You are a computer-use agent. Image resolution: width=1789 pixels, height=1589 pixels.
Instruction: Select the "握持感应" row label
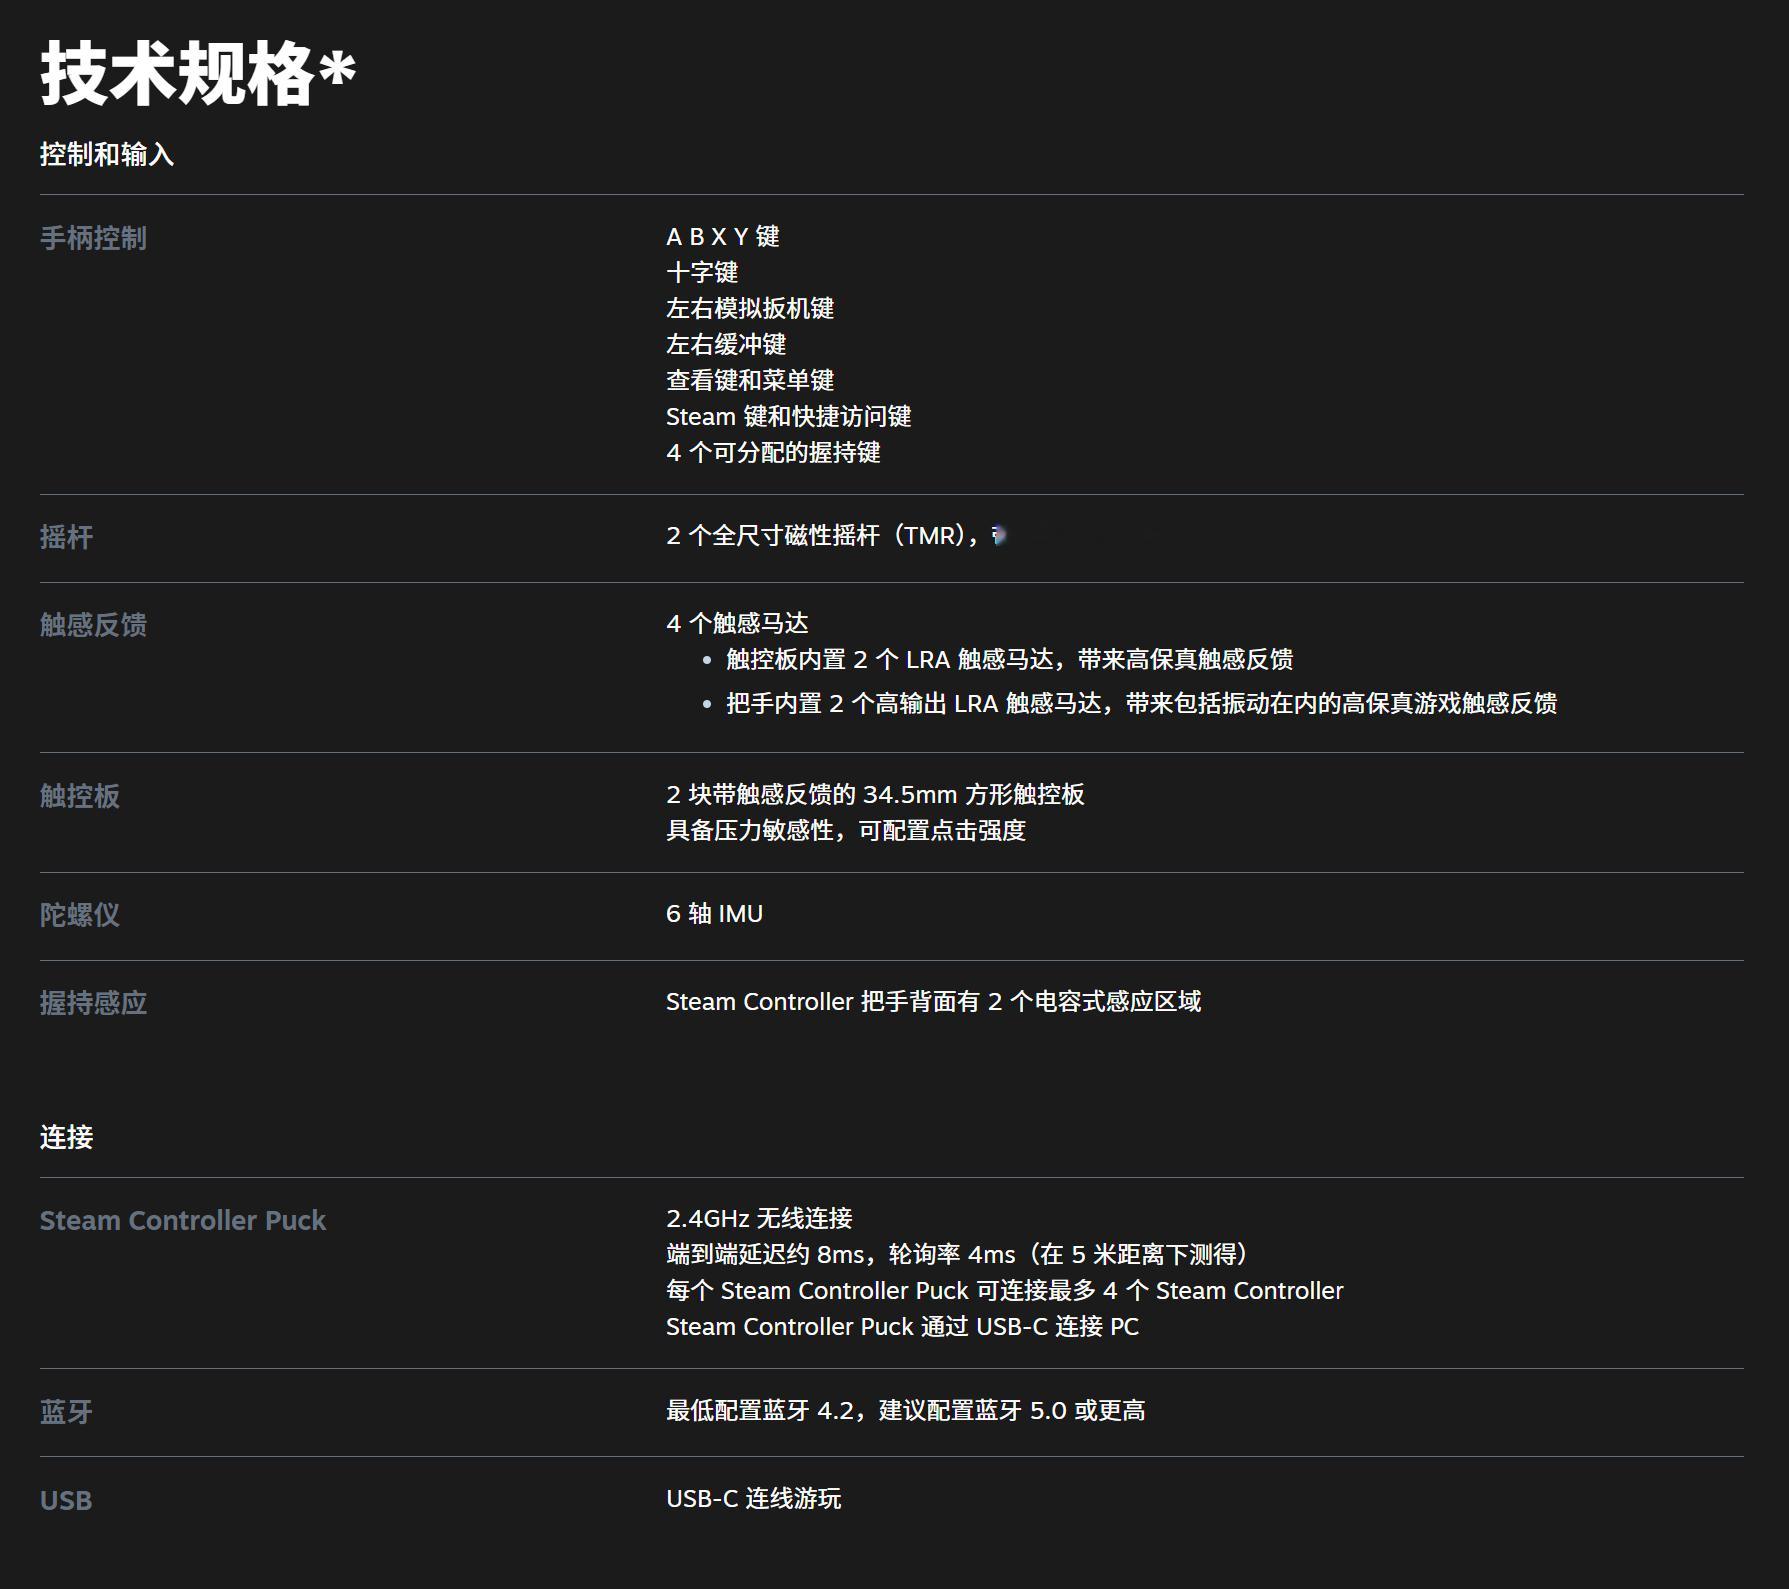point(93,1003)
